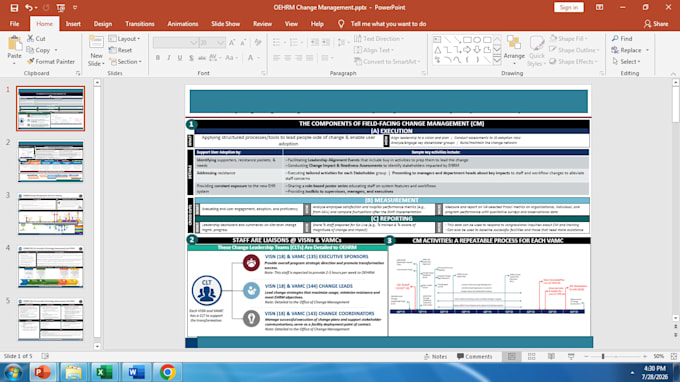Open the Layout dropdown

(x=124, y=39)
